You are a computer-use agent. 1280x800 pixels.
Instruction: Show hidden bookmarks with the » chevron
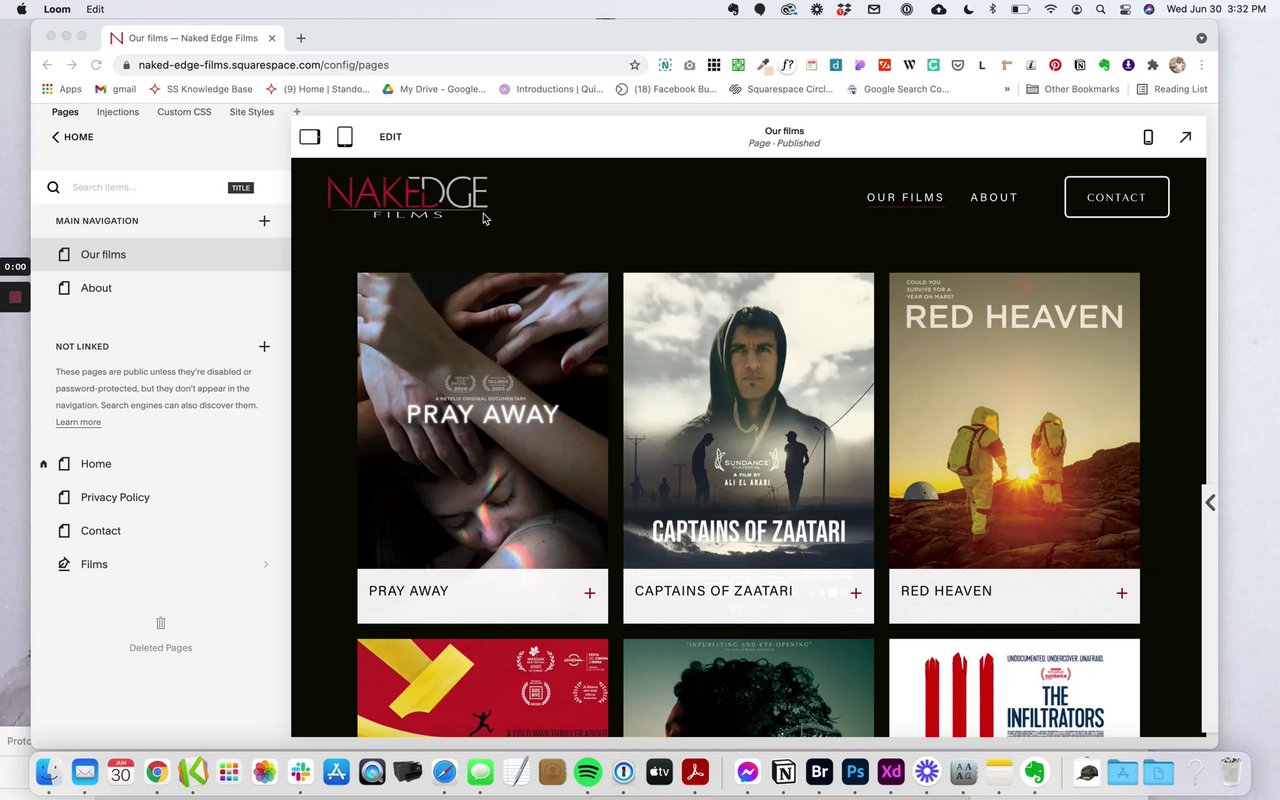click(x=1007, y=89)
